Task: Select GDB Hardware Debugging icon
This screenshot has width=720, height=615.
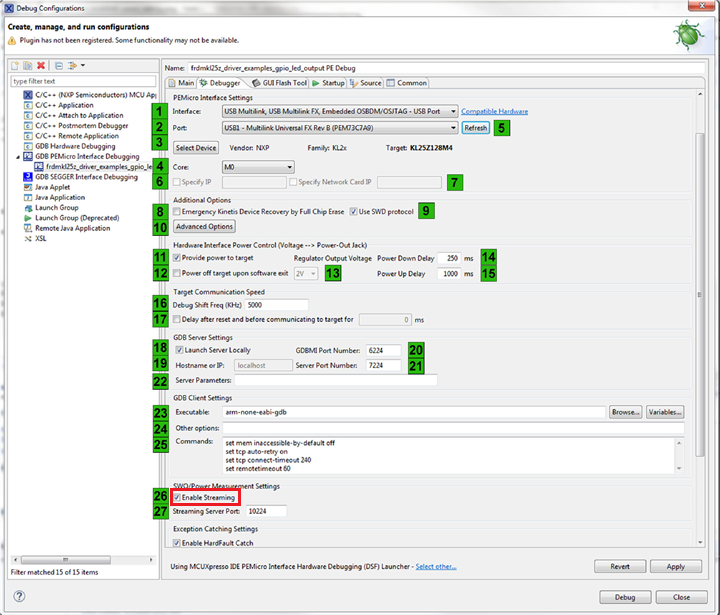Action: (x=28, y=146)
